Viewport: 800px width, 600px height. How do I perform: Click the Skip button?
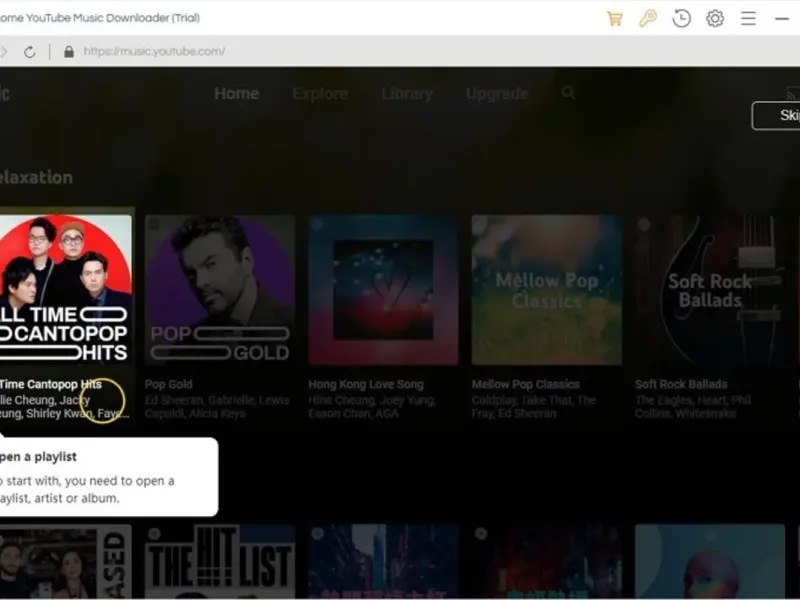pos(777,116)
